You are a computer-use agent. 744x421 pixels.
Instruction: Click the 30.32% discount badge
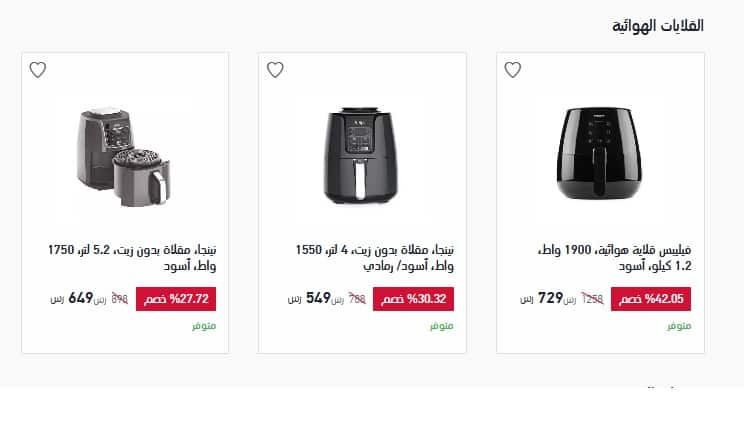[414, 299]
